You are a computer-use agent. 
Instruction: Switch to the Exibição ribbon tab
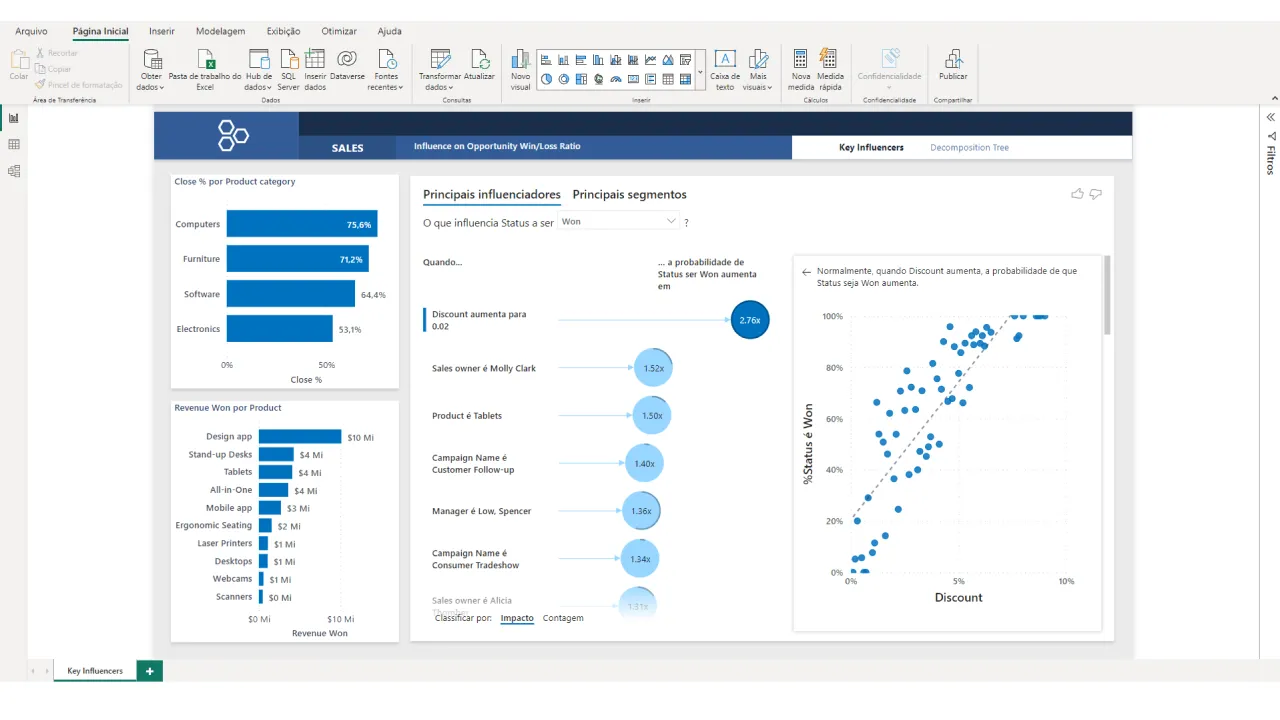284,31
